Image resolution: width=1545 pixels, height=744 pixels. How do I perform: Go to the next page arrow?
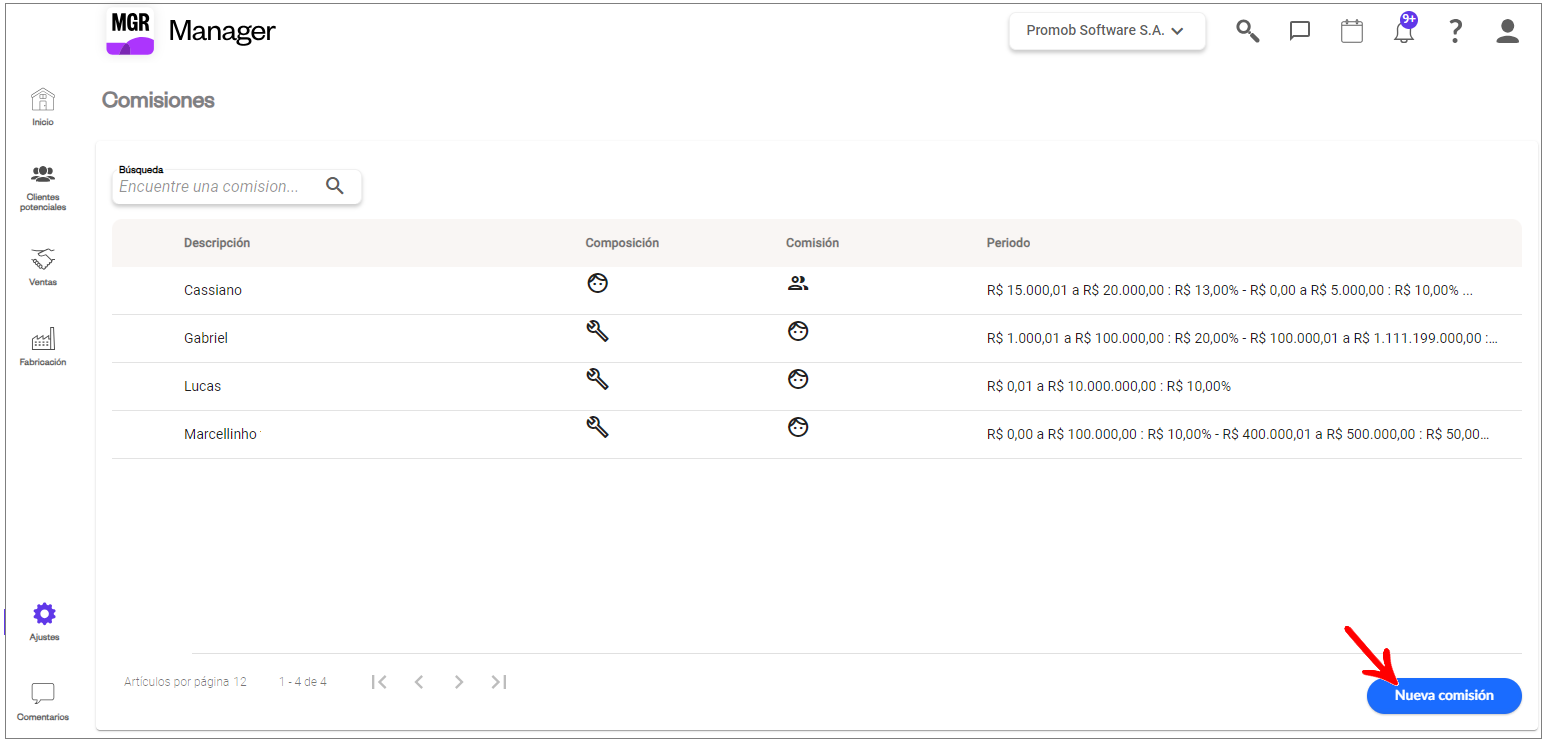(459, 682)
